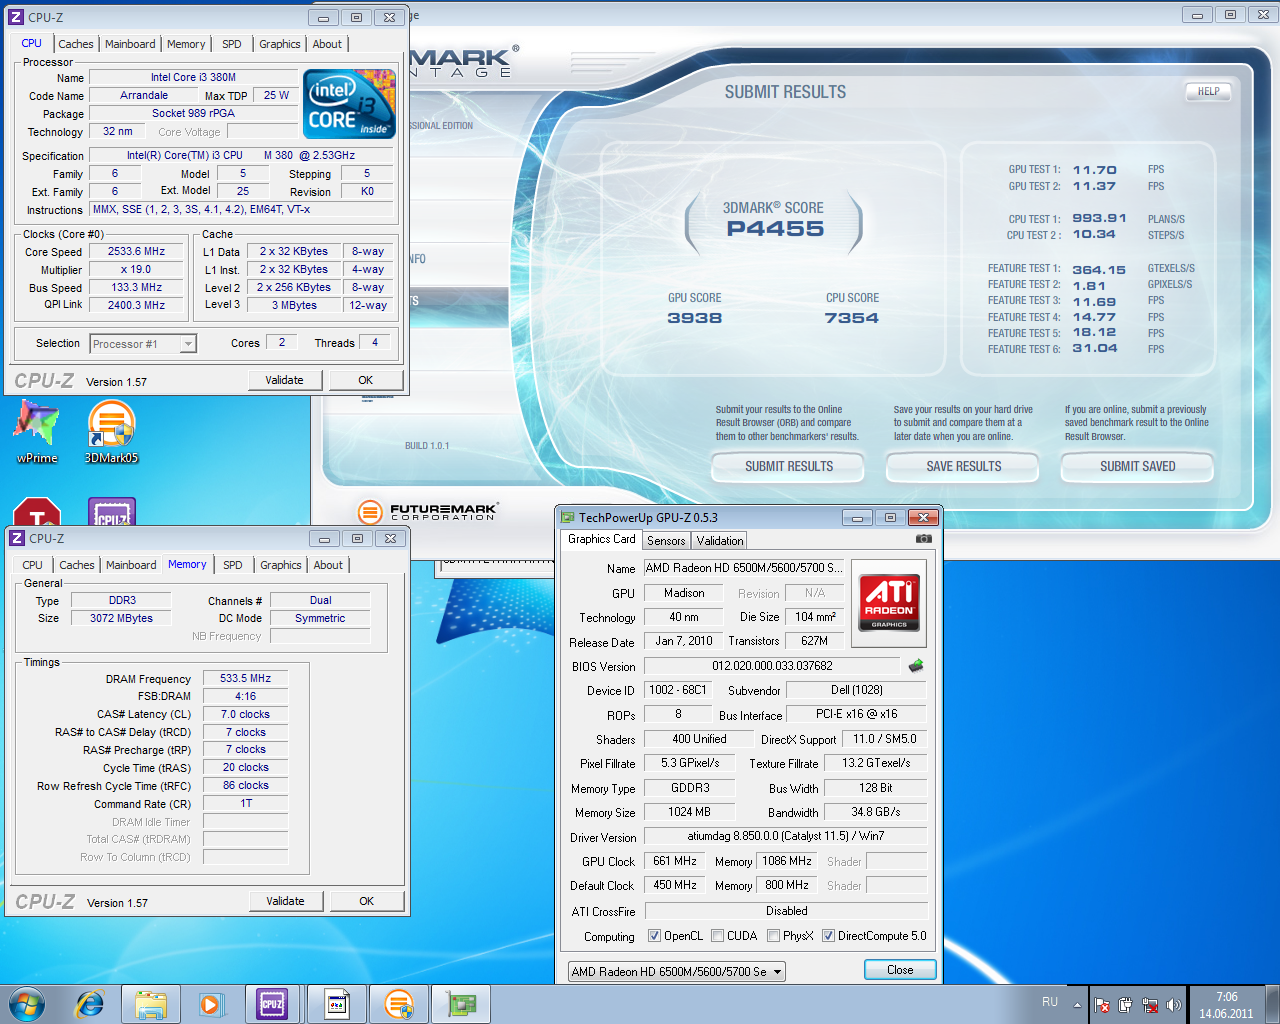Click the Core Speed value 2533.6 MHz
Screen dimensions: 1280x1024
(x=137, y=252)
